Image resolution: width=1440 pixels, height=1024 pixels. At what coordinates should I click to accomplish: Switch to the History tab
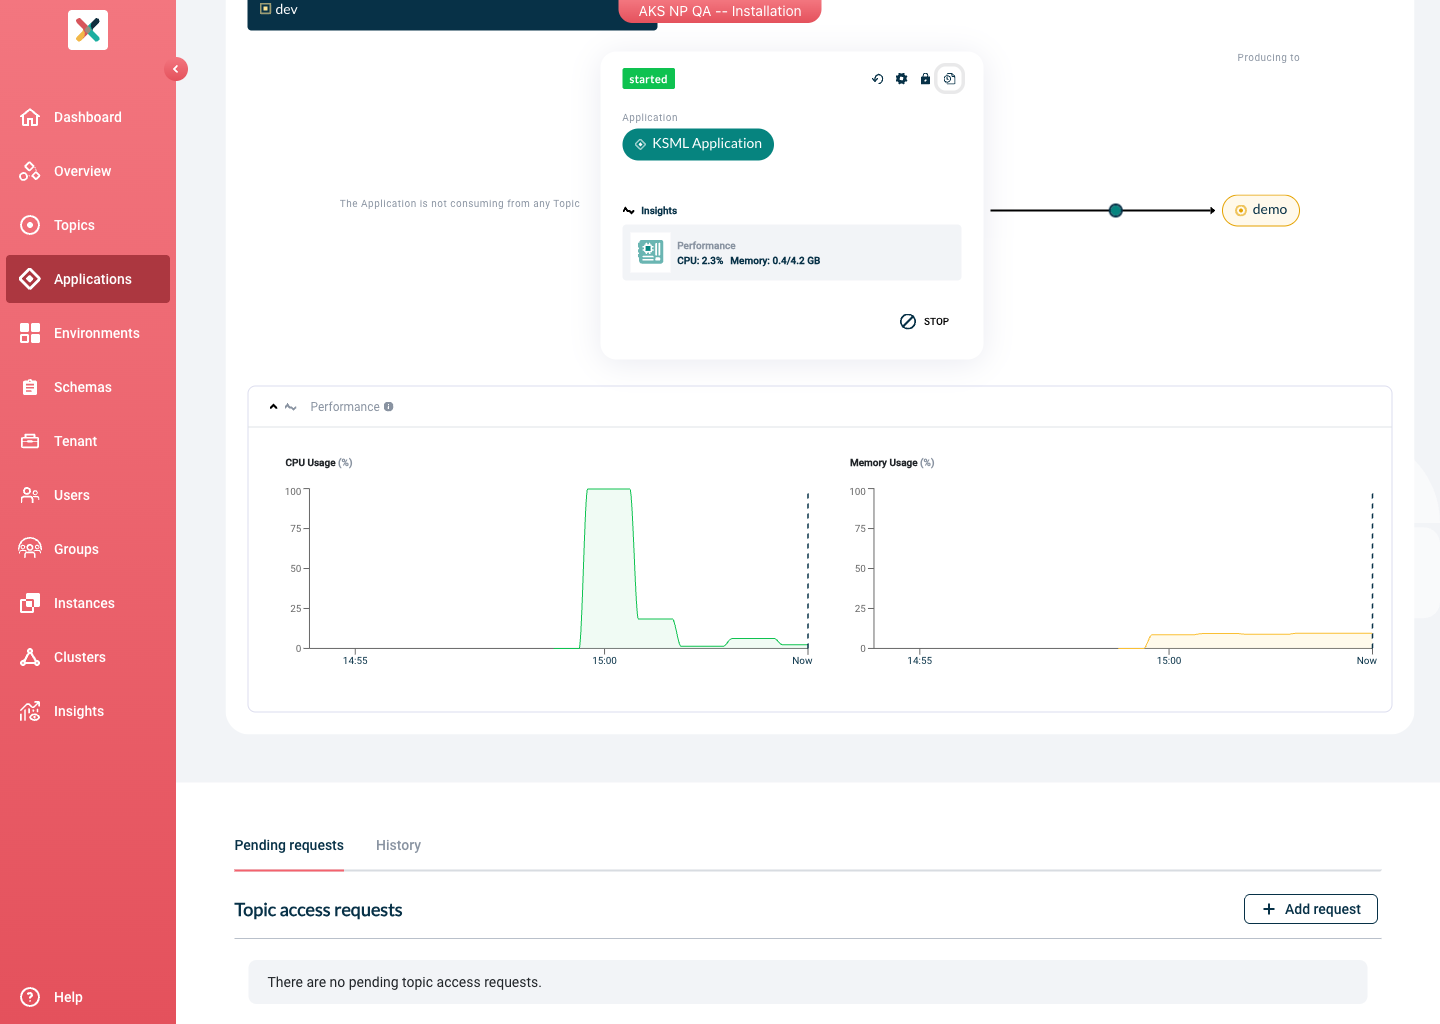point(398,845)
